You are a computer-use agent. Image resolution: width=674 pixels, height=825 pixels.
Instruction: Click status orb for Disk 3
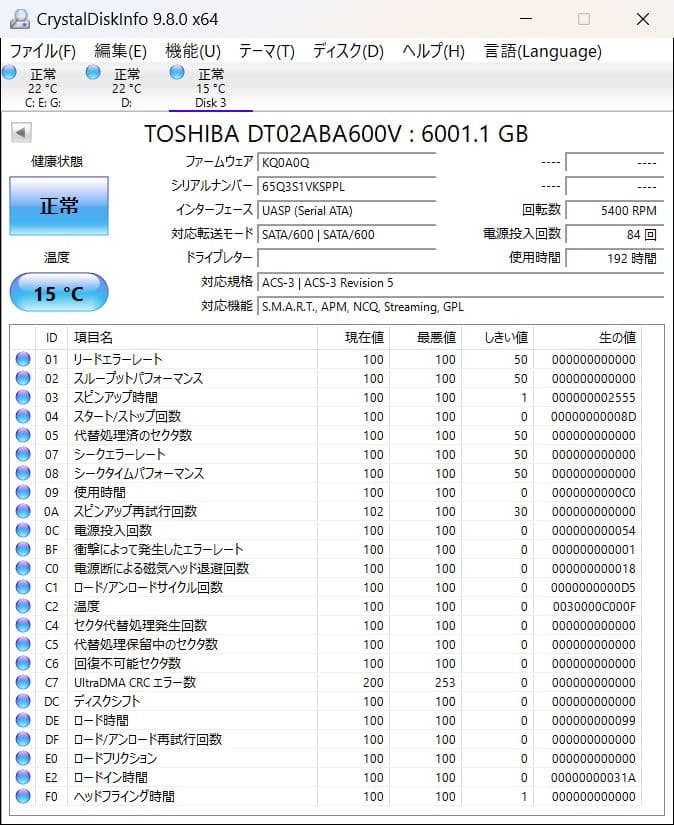(x=177, y=72)
